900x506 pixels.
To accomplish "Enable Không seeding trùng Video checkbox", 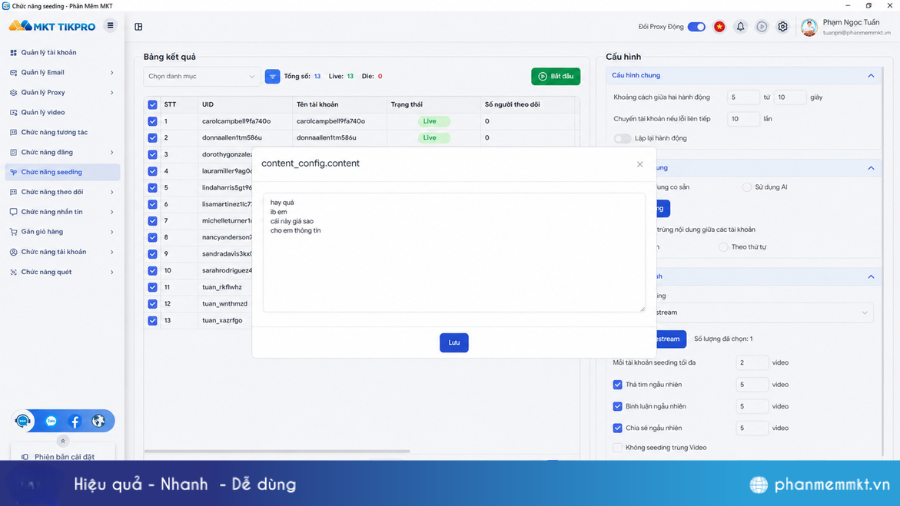I will coord(618,447).
